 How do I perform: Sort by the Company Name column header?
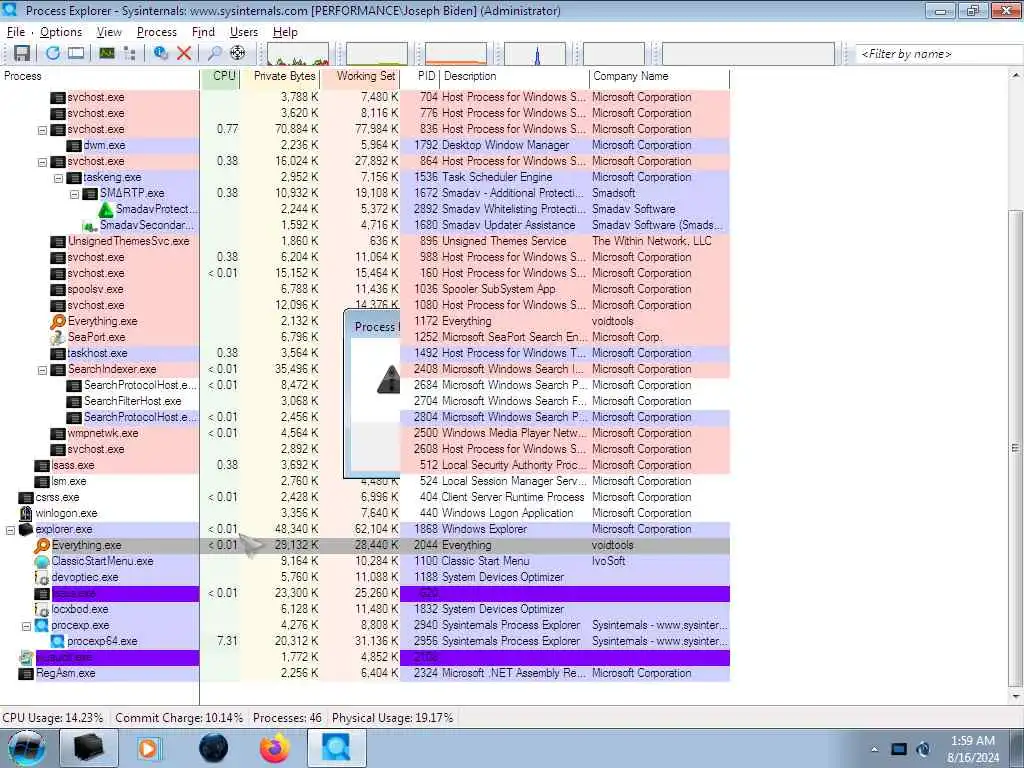(x=660, y=76)
